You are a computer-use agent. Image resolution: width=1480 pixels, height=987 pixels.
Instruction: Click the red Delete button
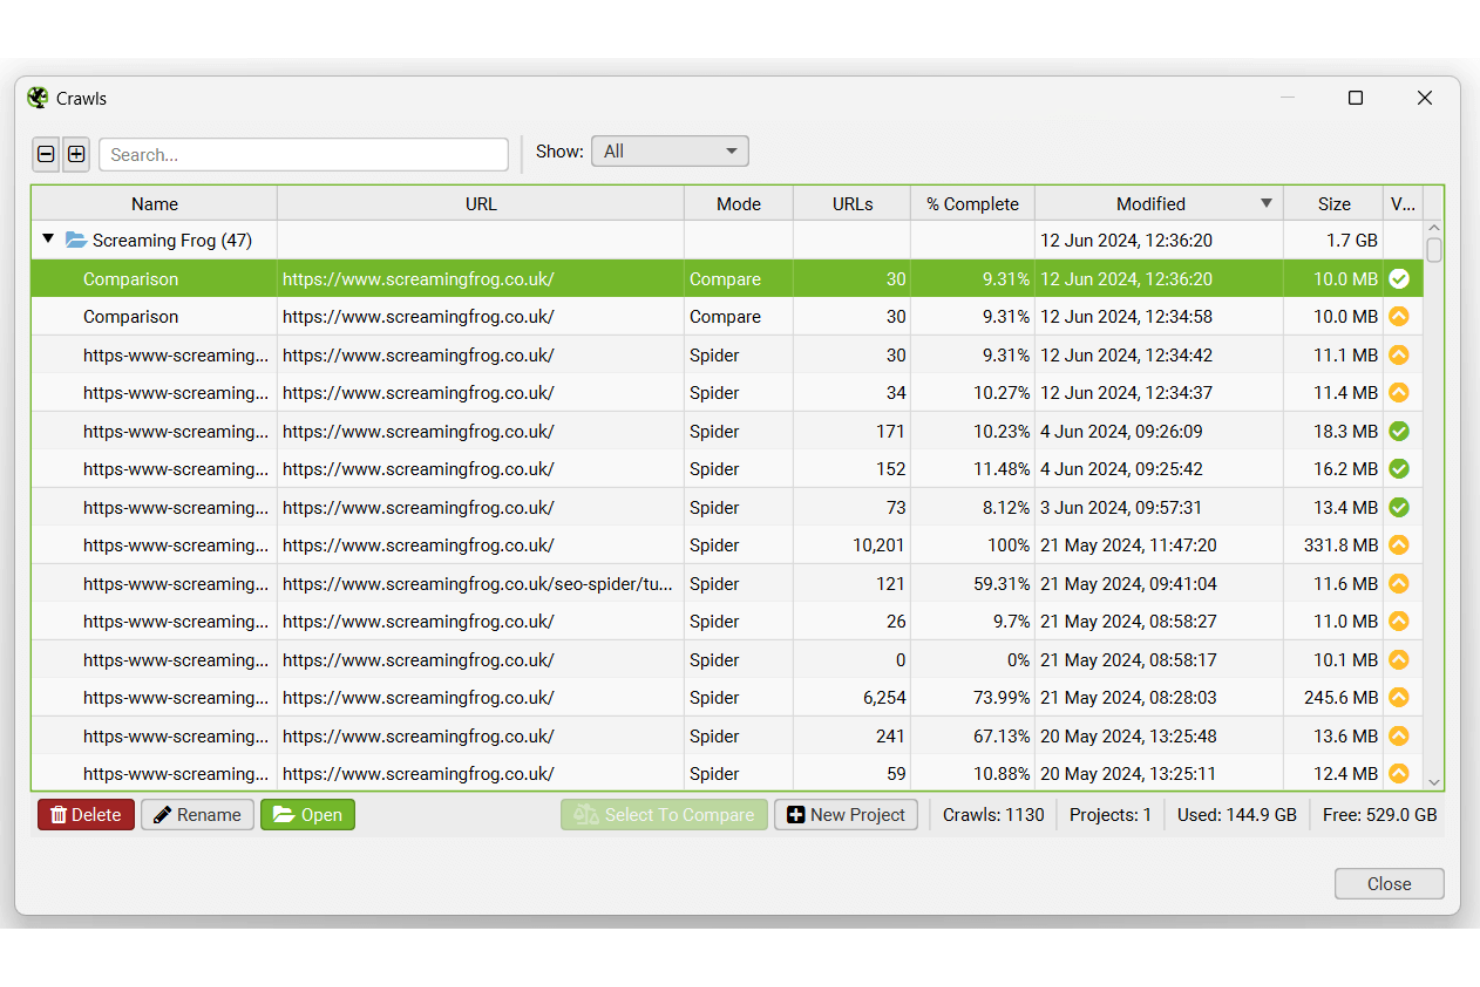[86, 815]
